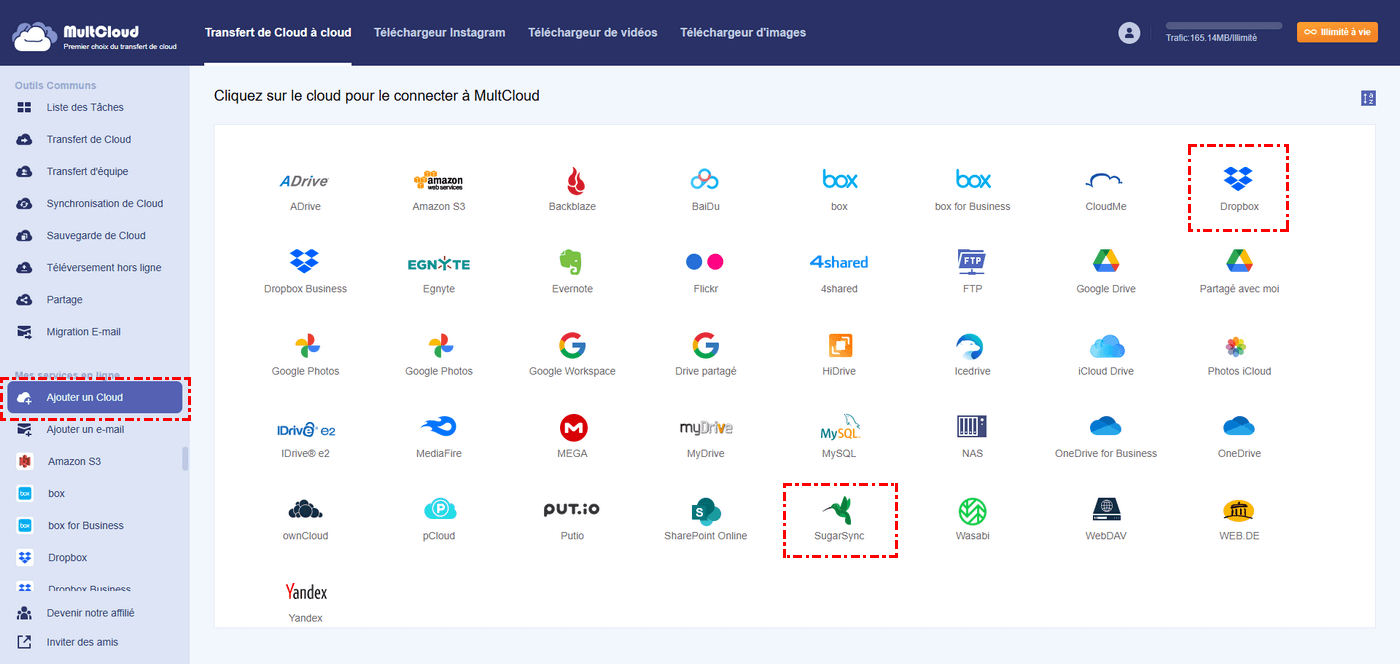Click the Yandex icon

pyautogui.click(x=305, y=592)
